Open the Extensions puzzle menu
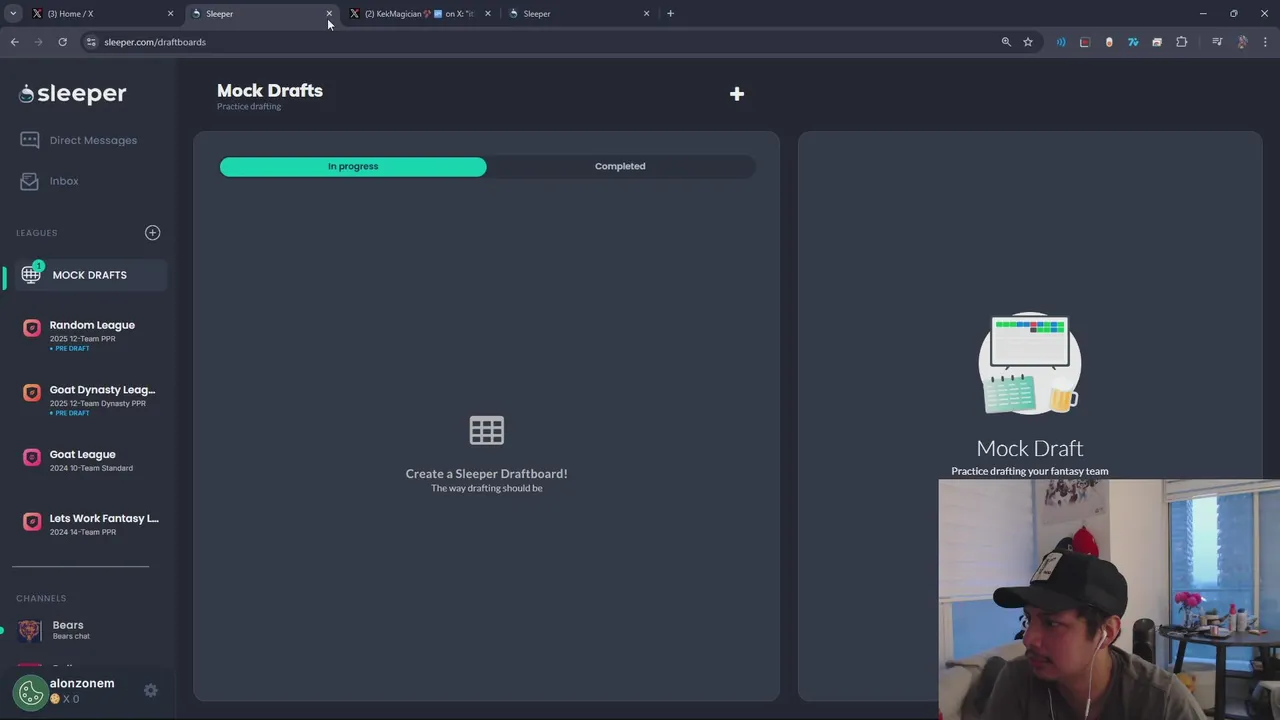 [x=1182, y=42]
